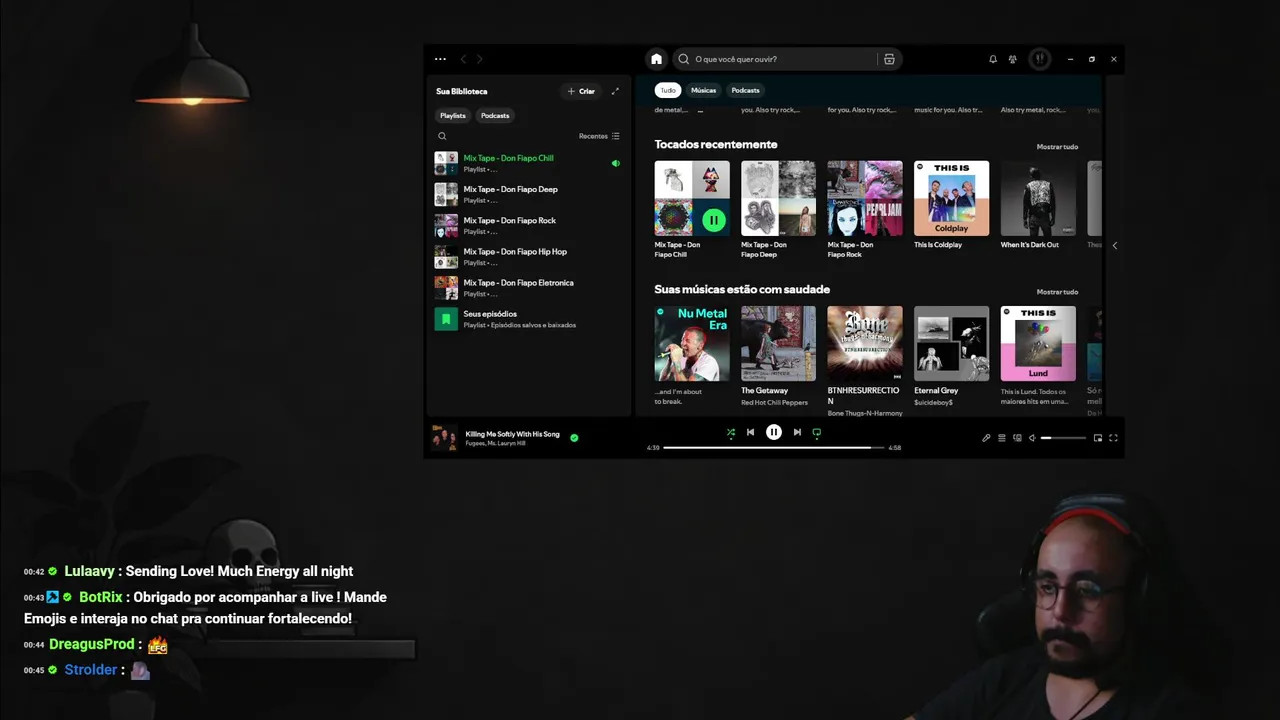Open Eternal Grey album card
This screenshot has height=720, width=1280.
point(951,357)
